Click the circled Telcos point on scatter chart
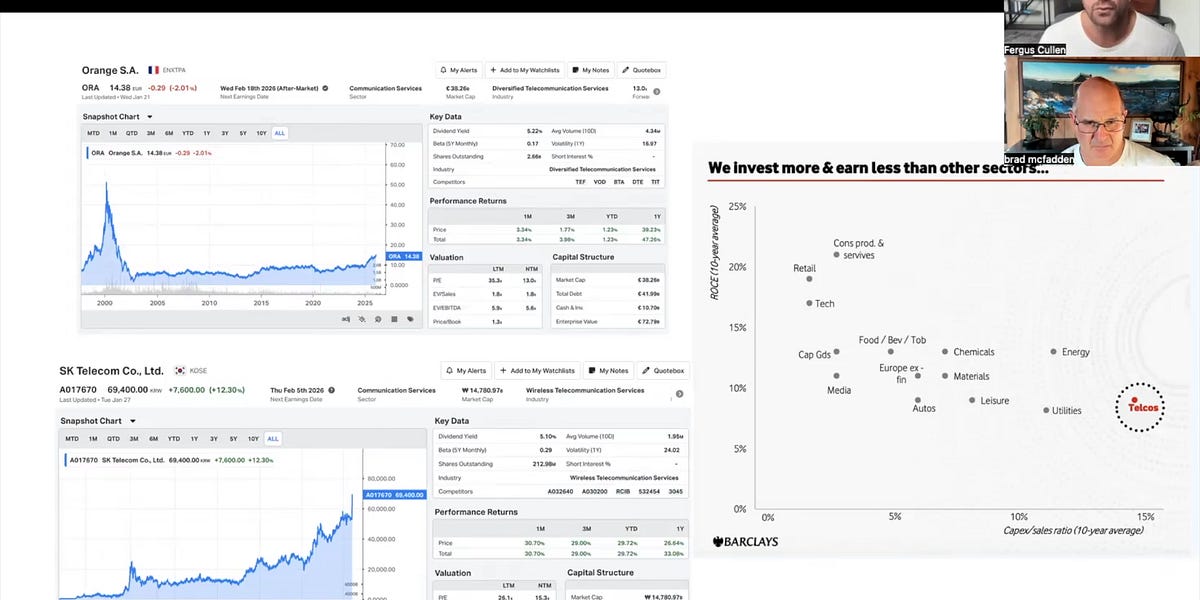Screen dimensions: 1200x600 click(1140, 407)
